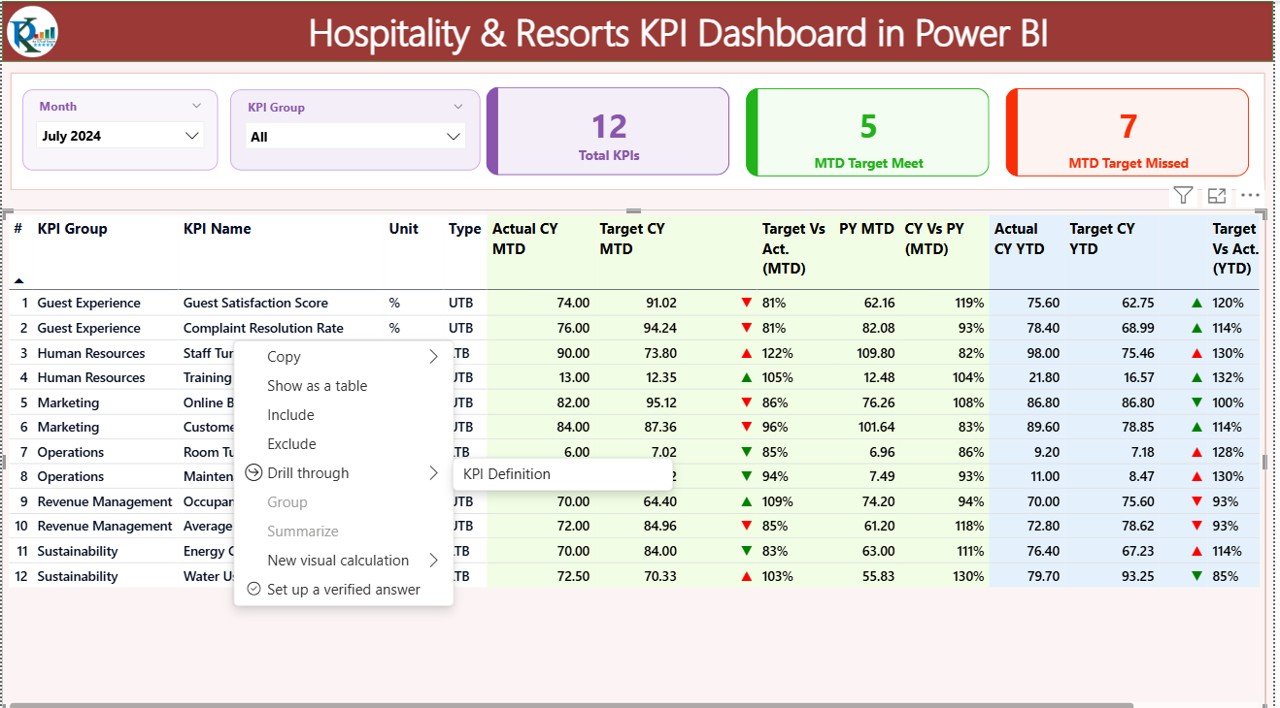Choose Exclude from the context menu
The height and width of the screenshot is (708, 1280).
tap(292, 444)
